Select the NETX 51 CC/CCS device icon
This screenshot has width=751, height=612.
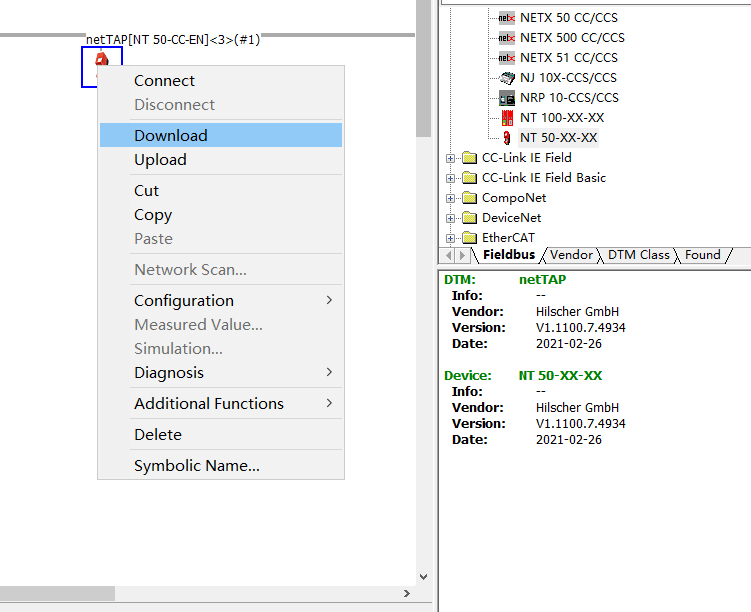(x=507, y=58)
